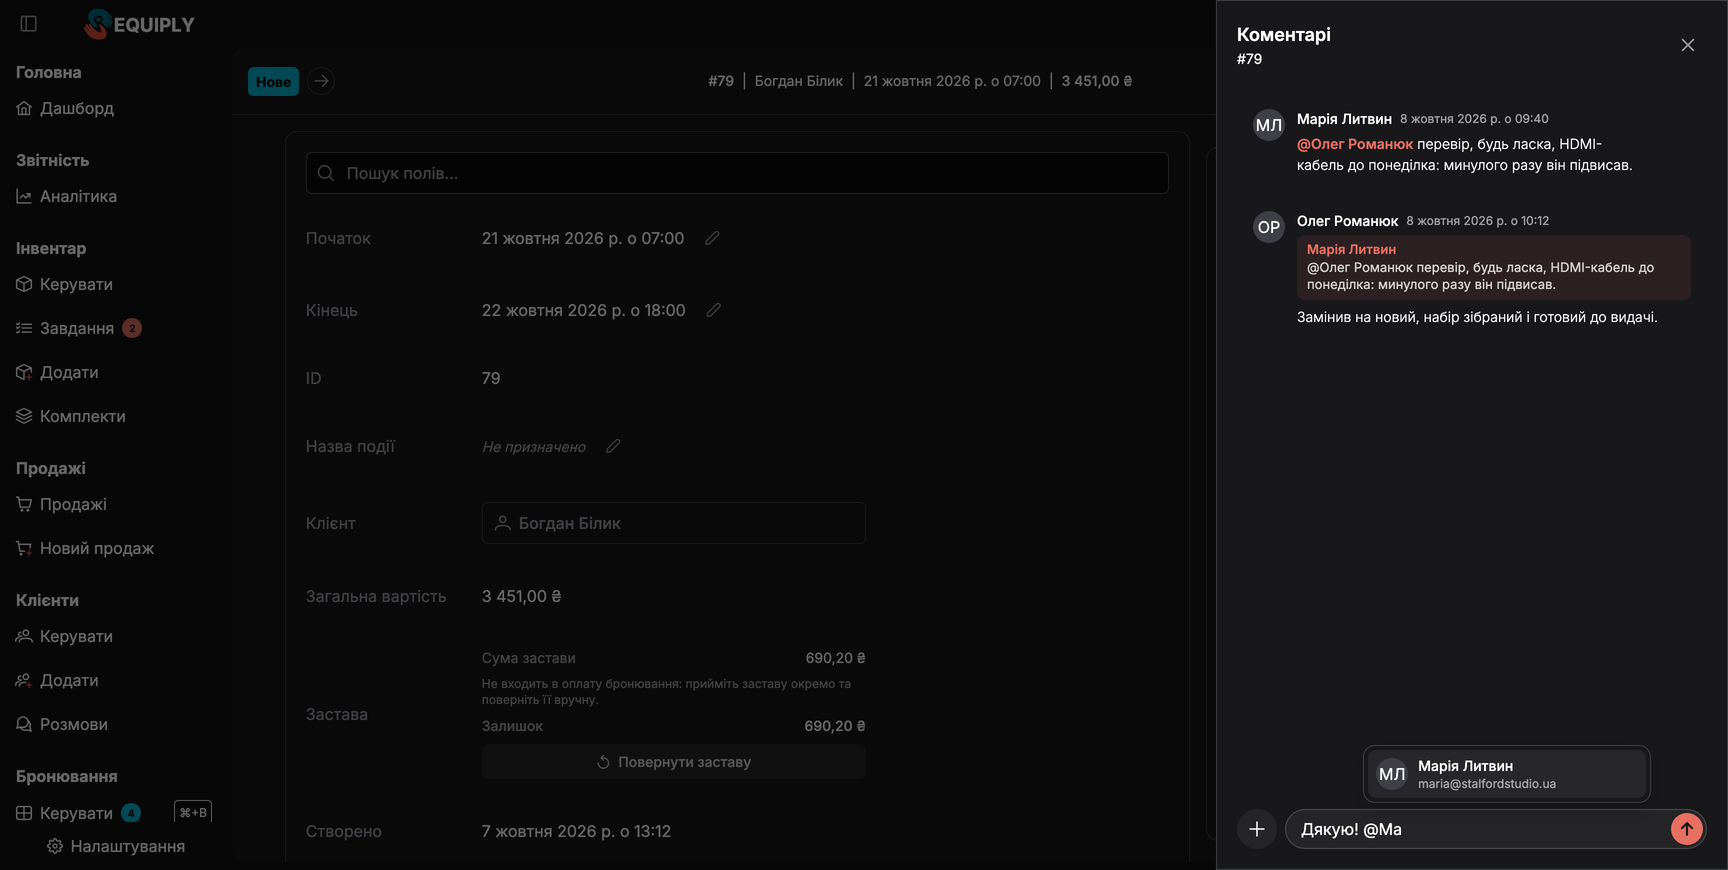Open Розмови in sidebar
1728x870 pixels.
62,724
